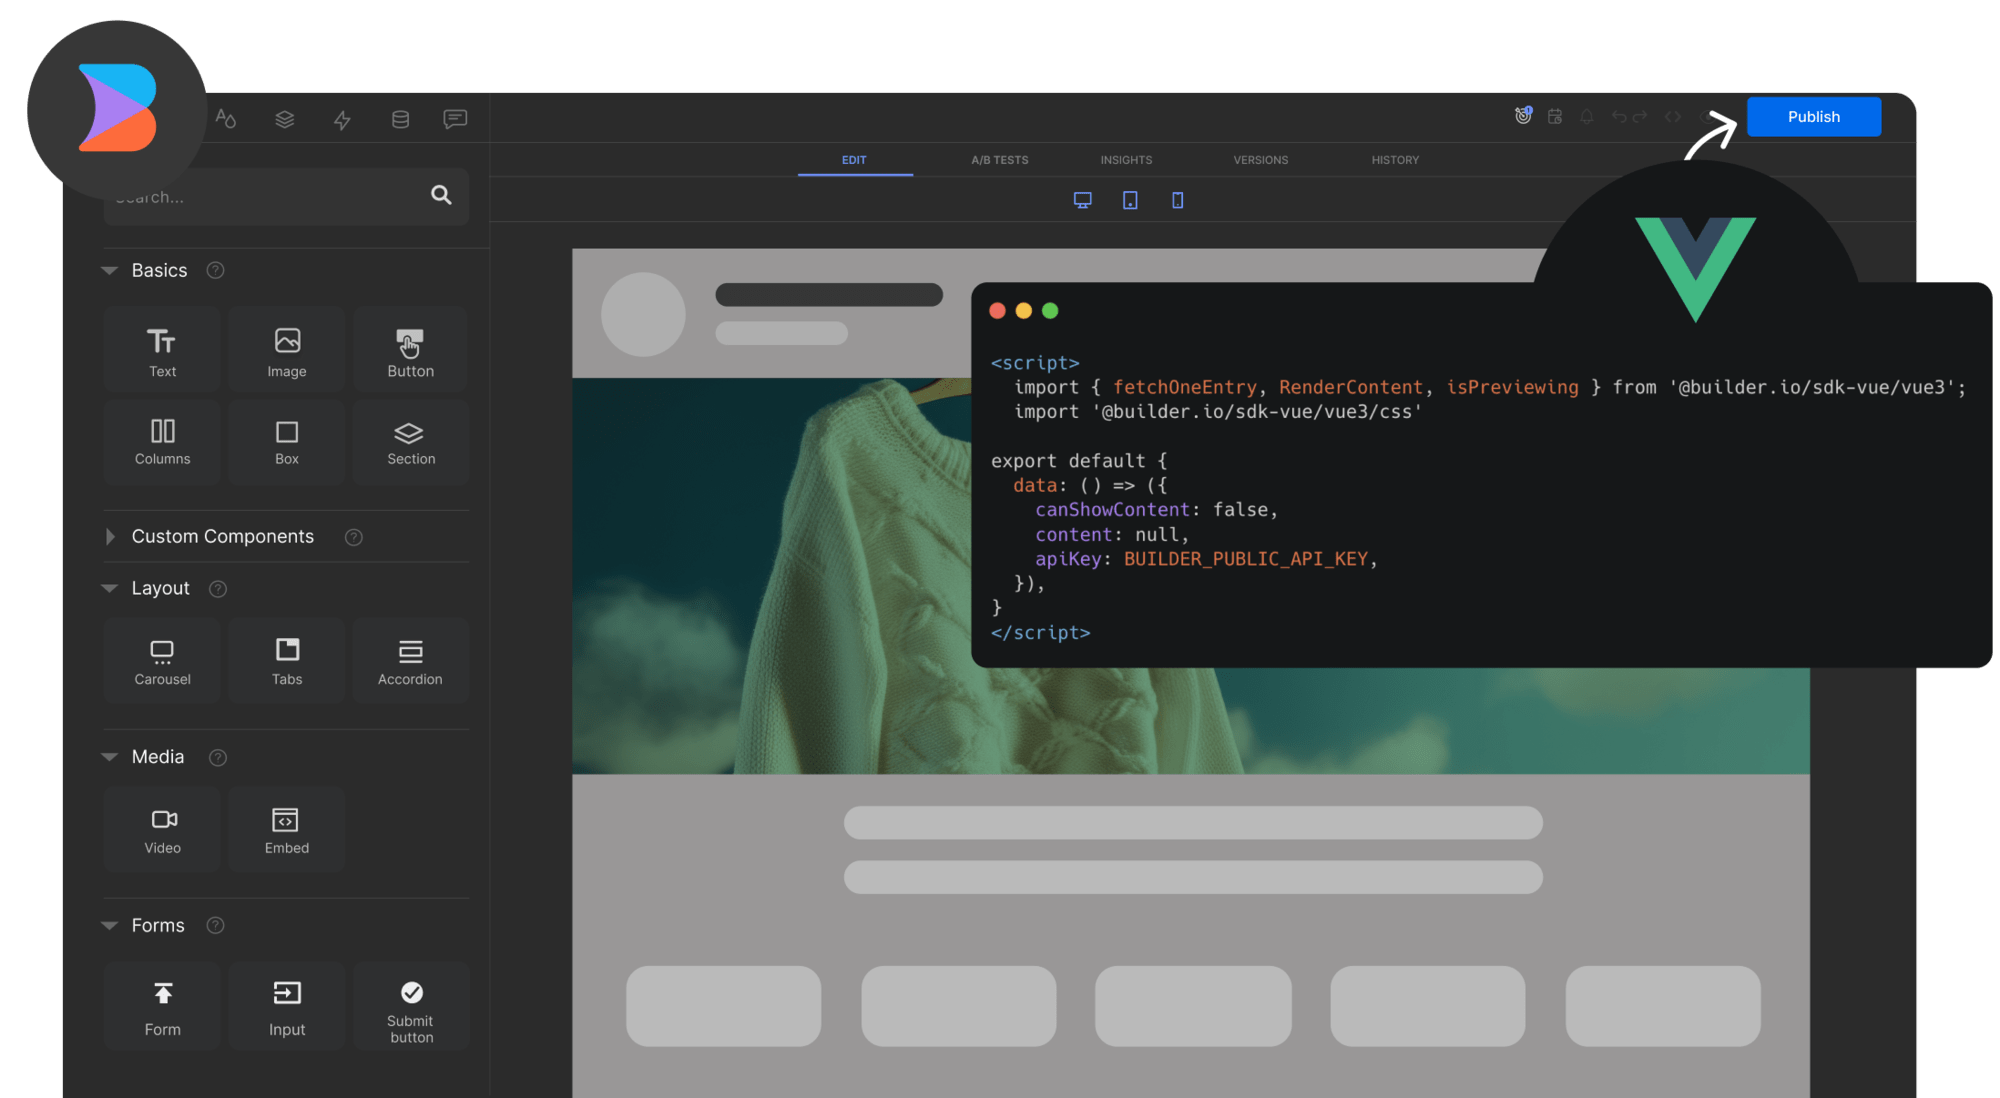Click the undo arrow in top toolbar

click(x=1618, y=116)
